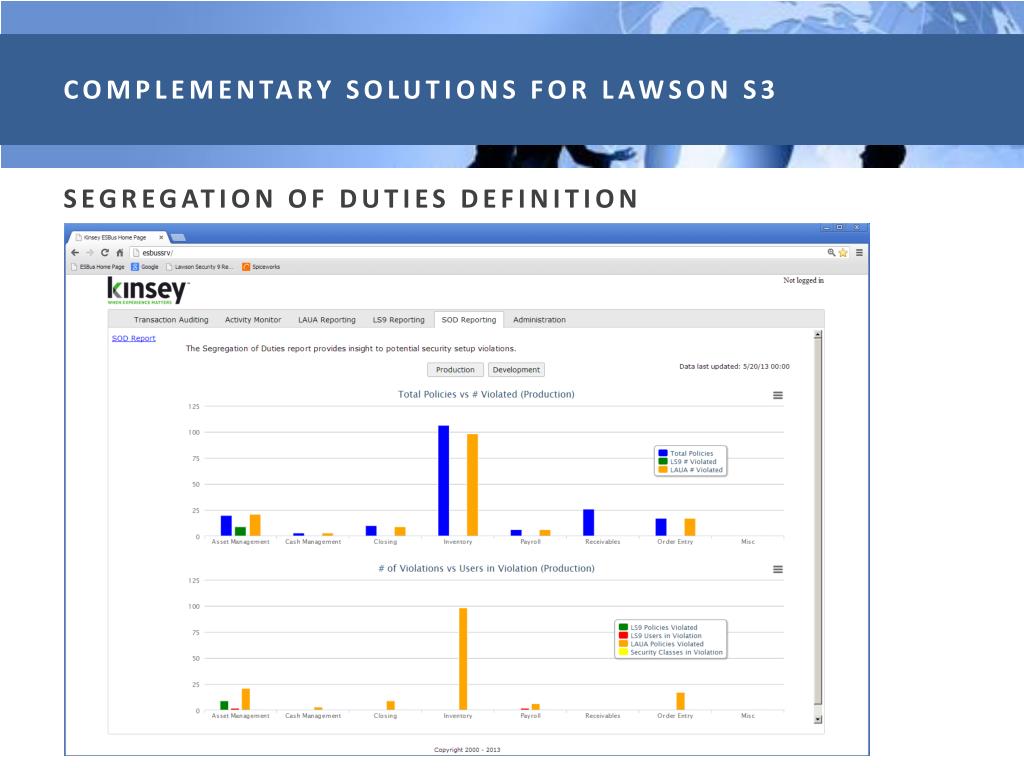Open the LS9 Reporting tab
The image size is (1024, 768).
point(398,320)
